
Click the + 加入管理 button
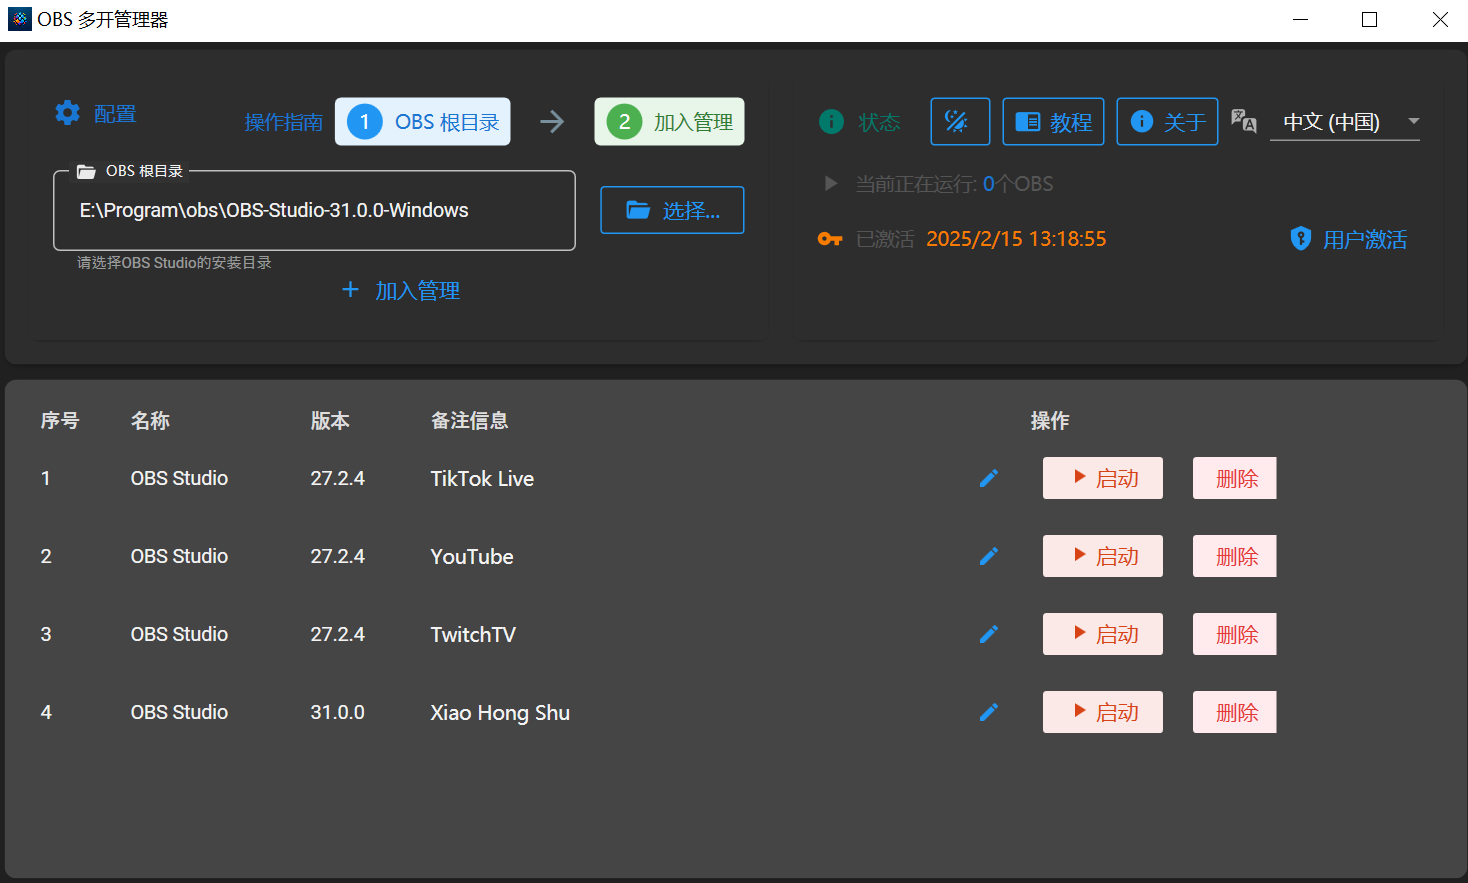click(401, 290)
